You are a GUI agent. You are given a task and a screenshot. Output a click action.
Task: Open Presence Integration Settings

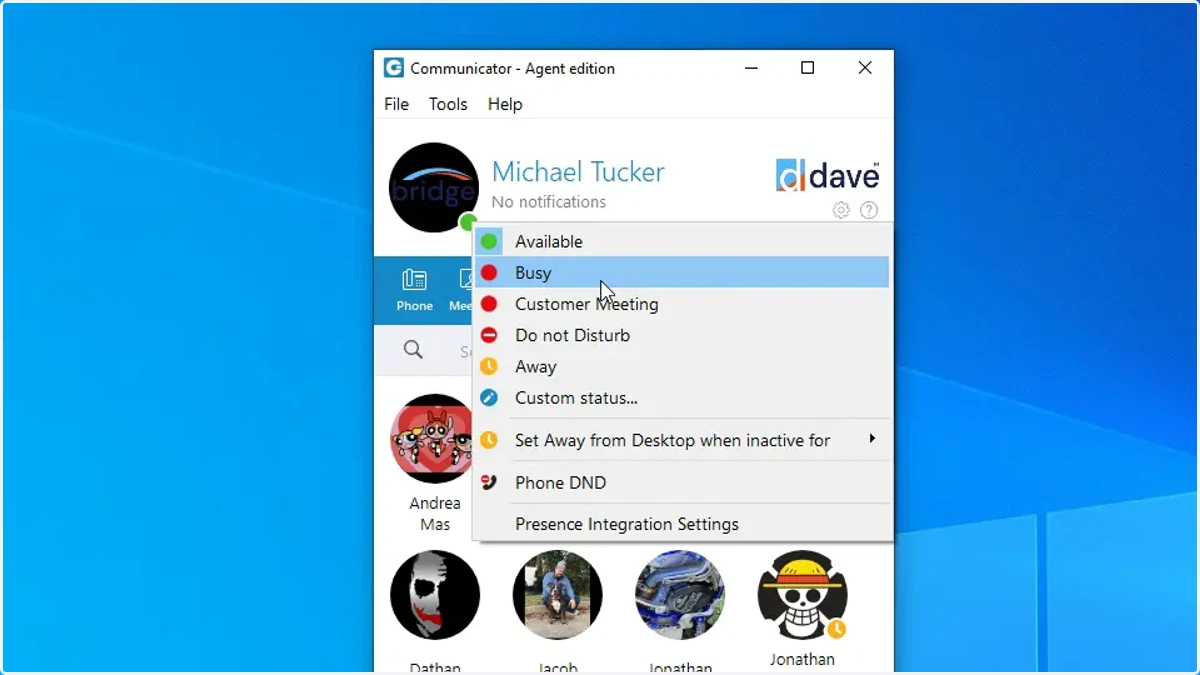[682, 524]
